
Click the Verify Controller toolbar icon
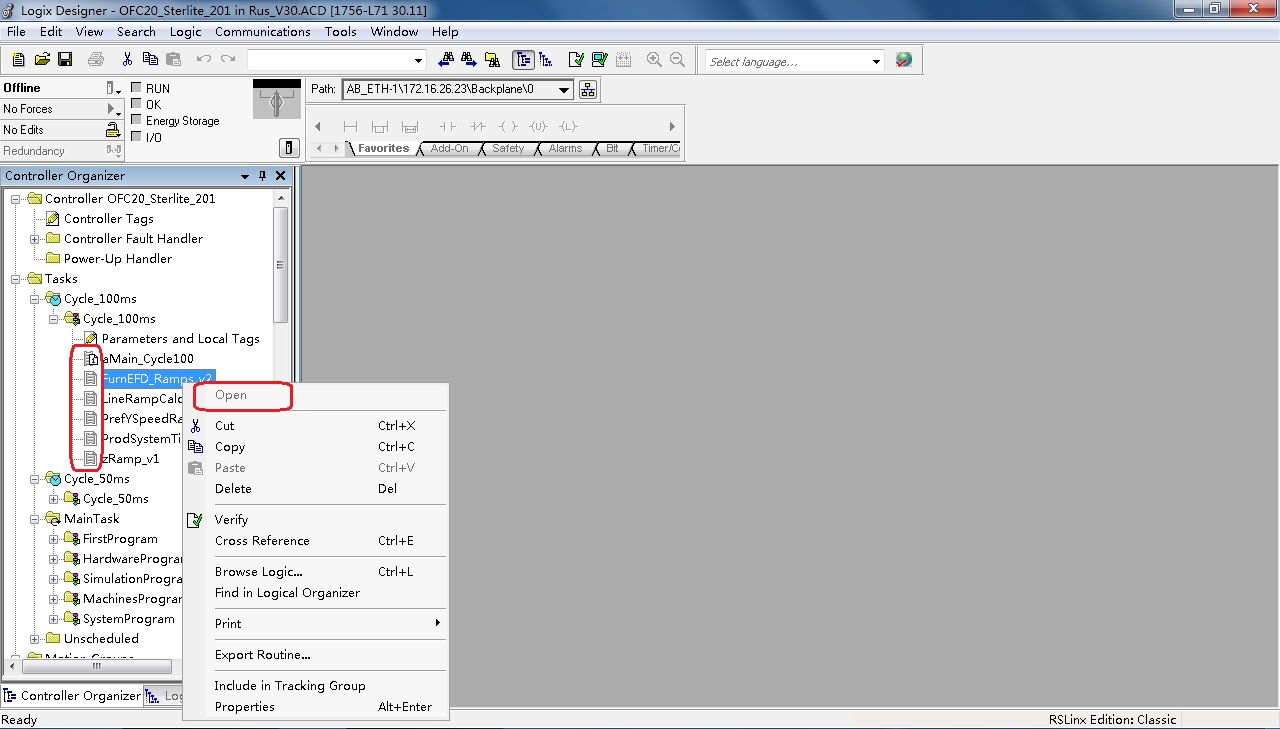(600, 60)
